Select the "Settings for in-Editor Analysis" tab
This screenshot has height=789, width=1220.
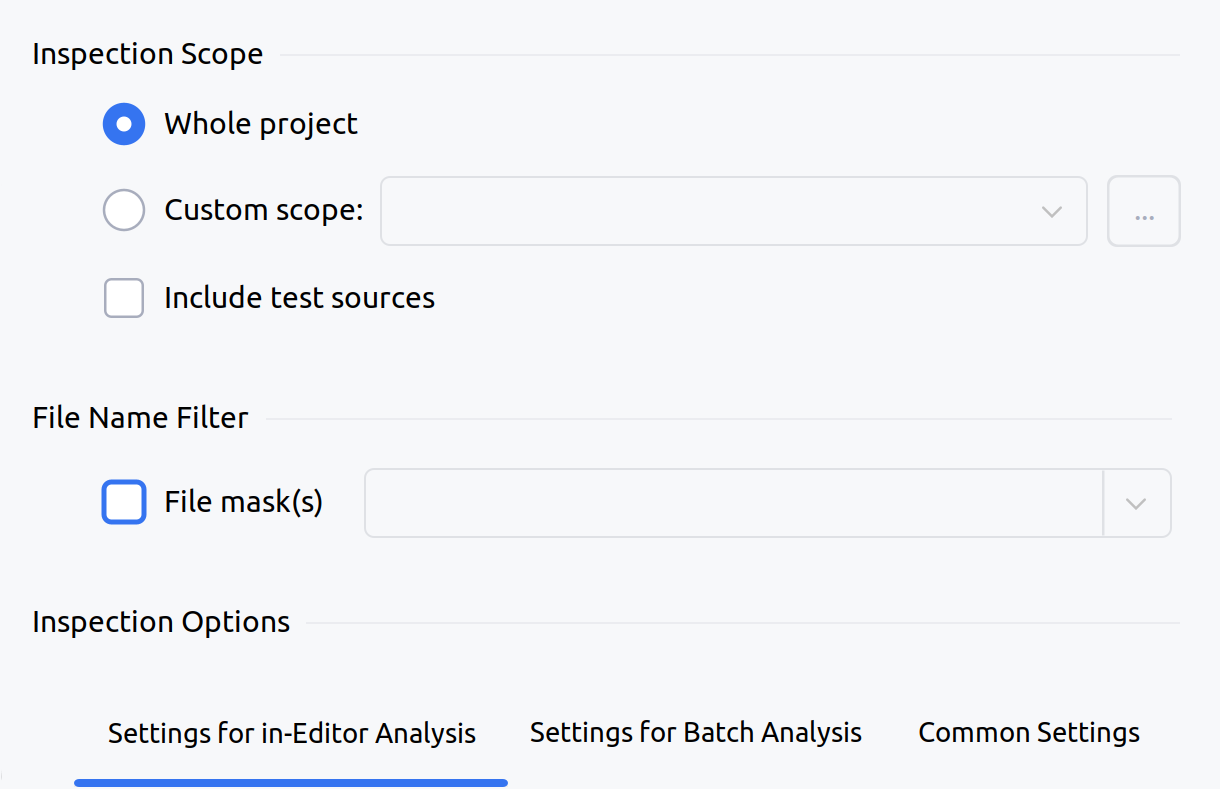pyautogui.click(x=291, y=732)
